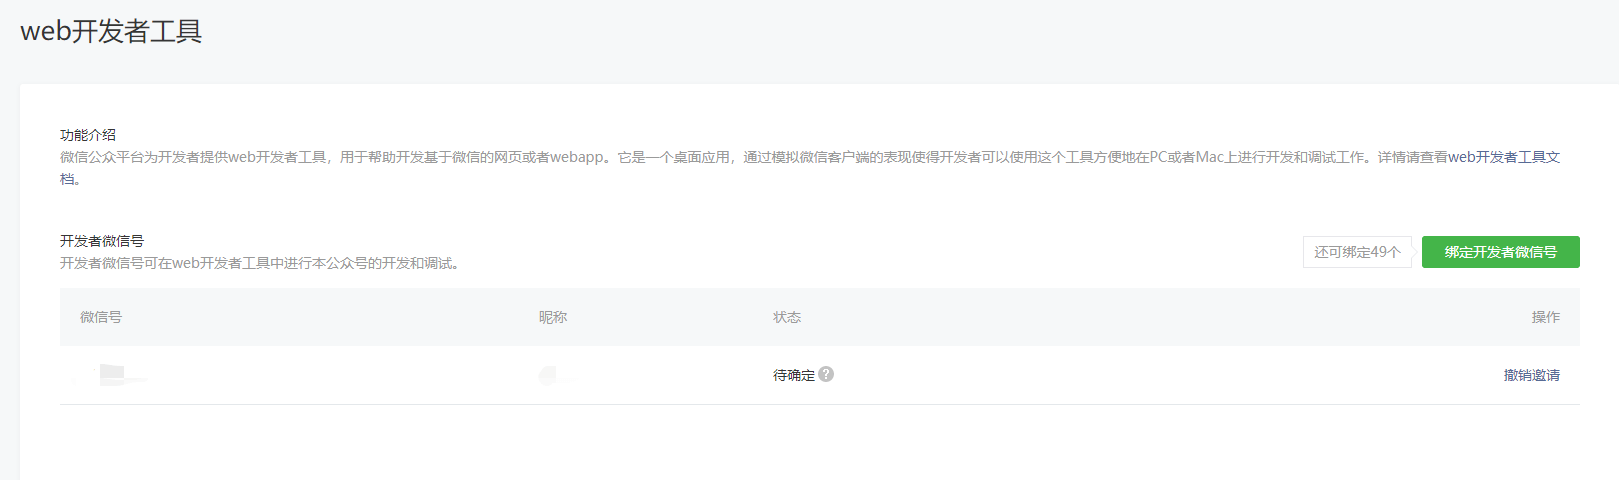Select the 昵称 column header
The image size is (1619, 480).
point(553,317)
